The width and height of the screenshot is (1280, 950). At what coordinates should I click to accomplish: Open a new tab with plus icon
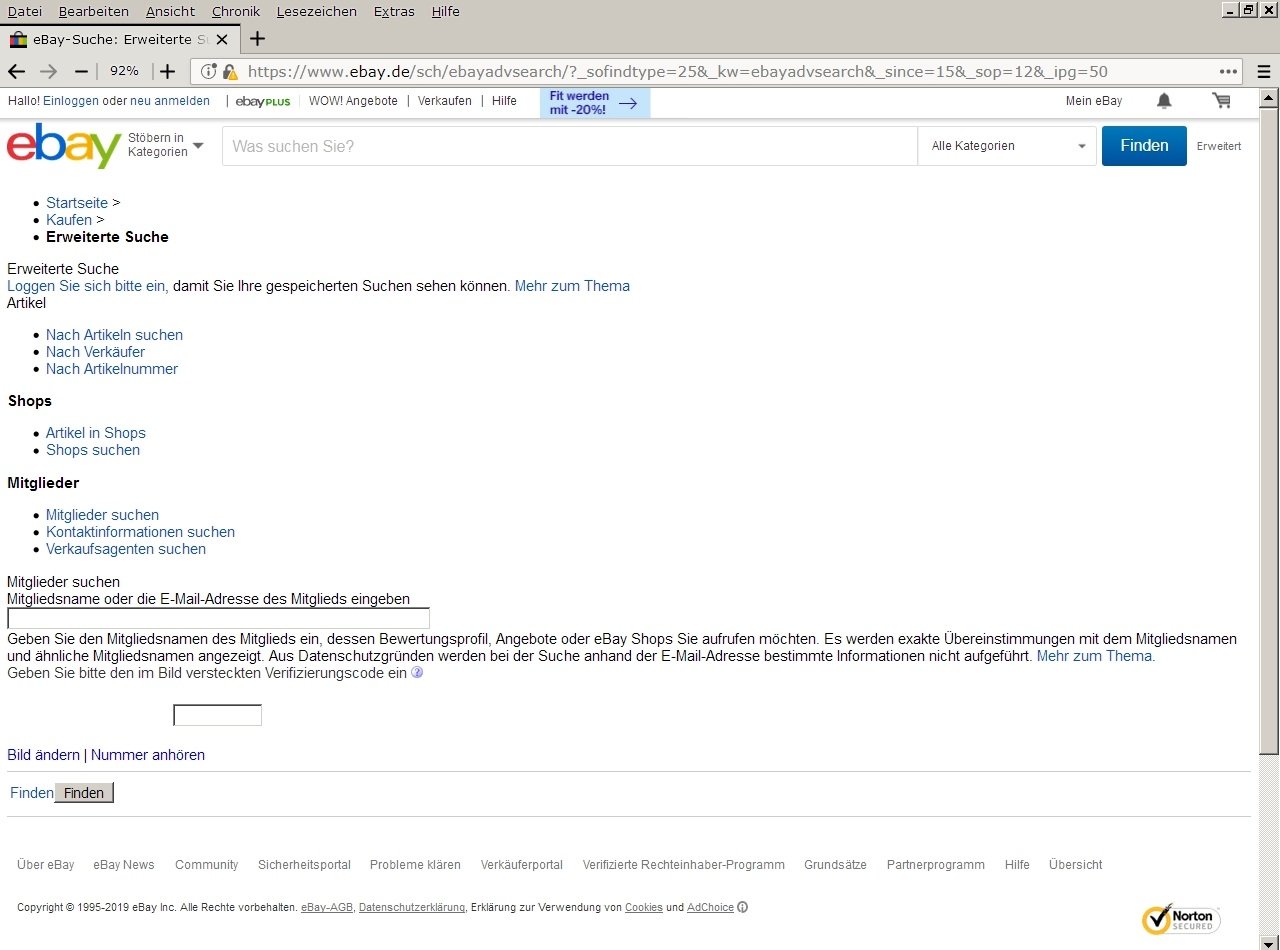click(x=257, y=39)
